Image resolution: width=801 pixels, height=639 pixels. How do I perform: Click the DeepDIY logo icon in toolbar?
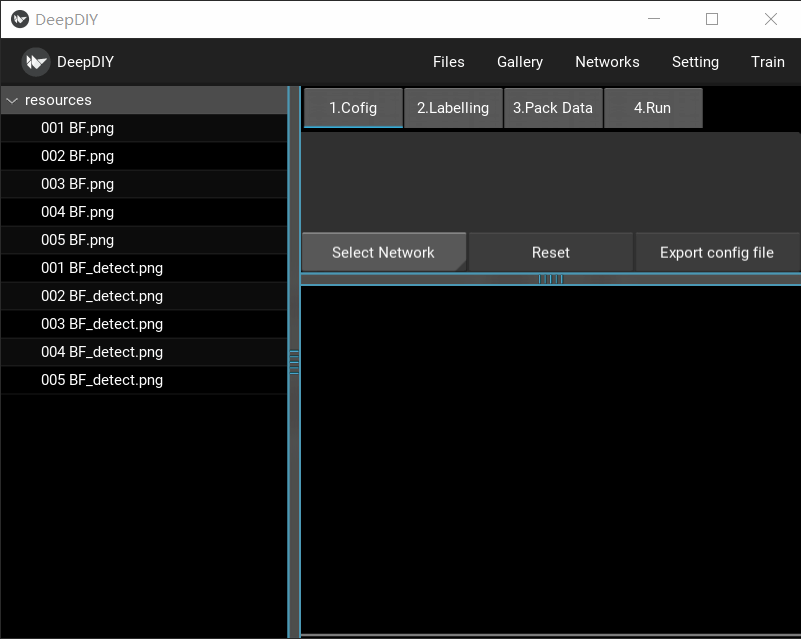[x=36, y=62]
